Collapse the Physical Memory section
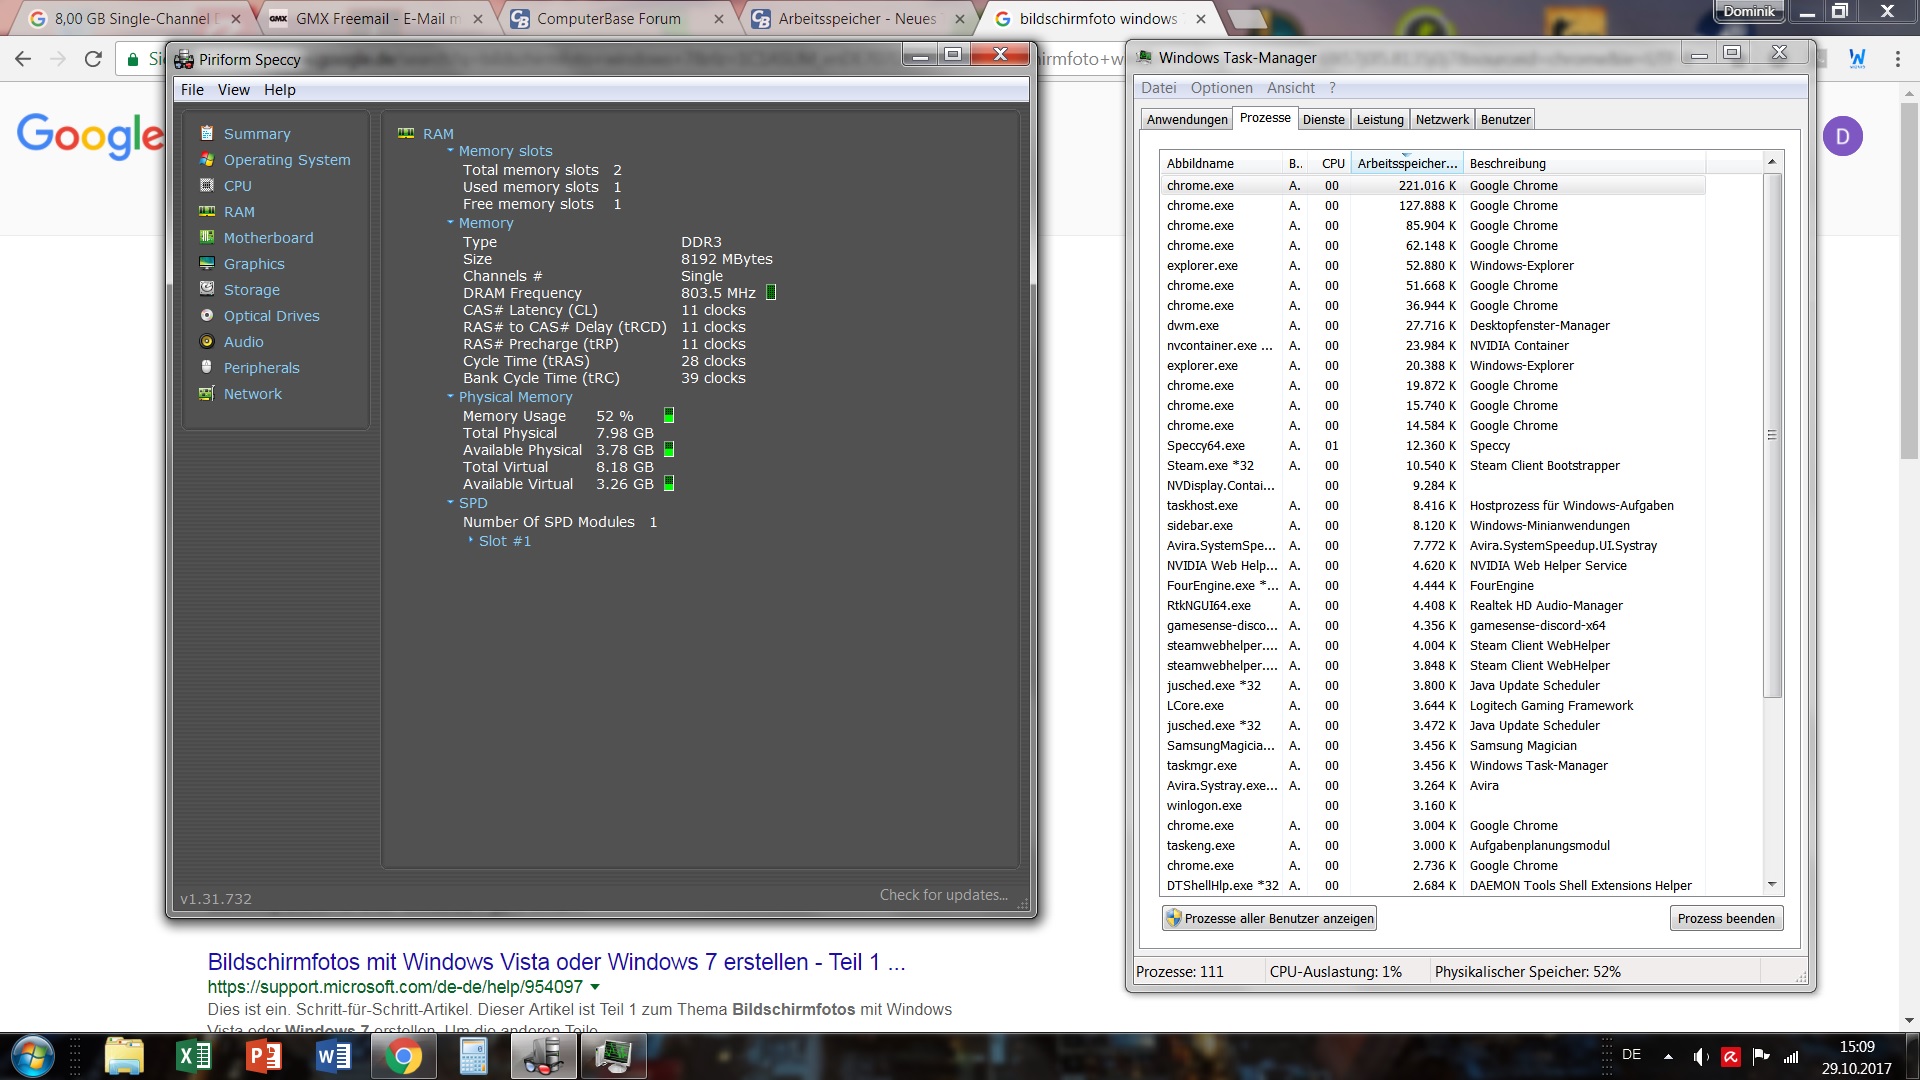The height and width of the screenshot is (1080, 1920). click(450, 396)
